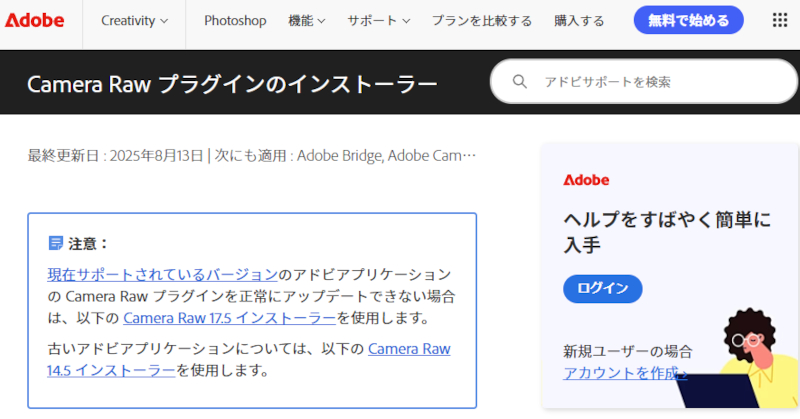Open プランを比較する nav item

[482, 20]
